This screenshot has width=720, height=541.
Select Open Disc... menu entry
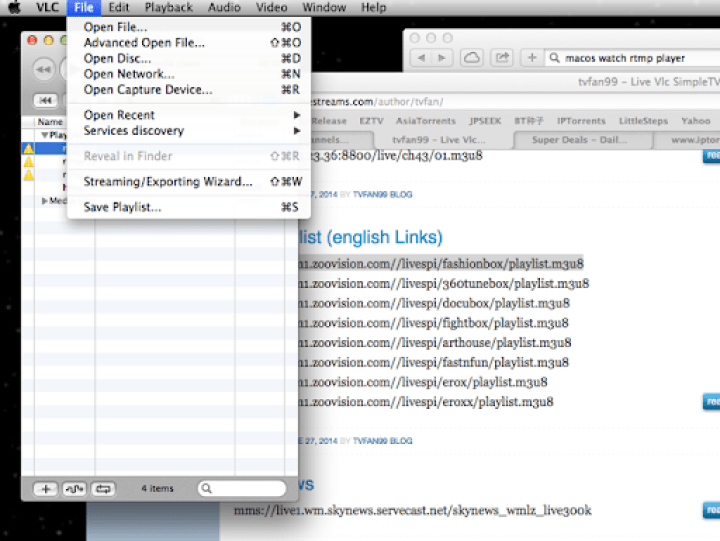coord(189,58)
